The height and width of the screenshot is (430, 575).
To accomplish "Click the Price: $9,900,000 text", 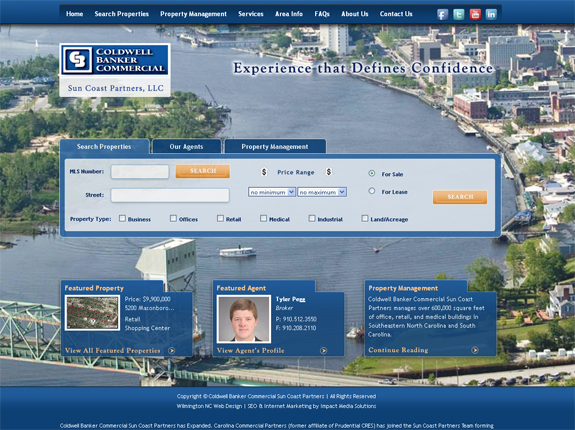I will (x=147, y=299).
